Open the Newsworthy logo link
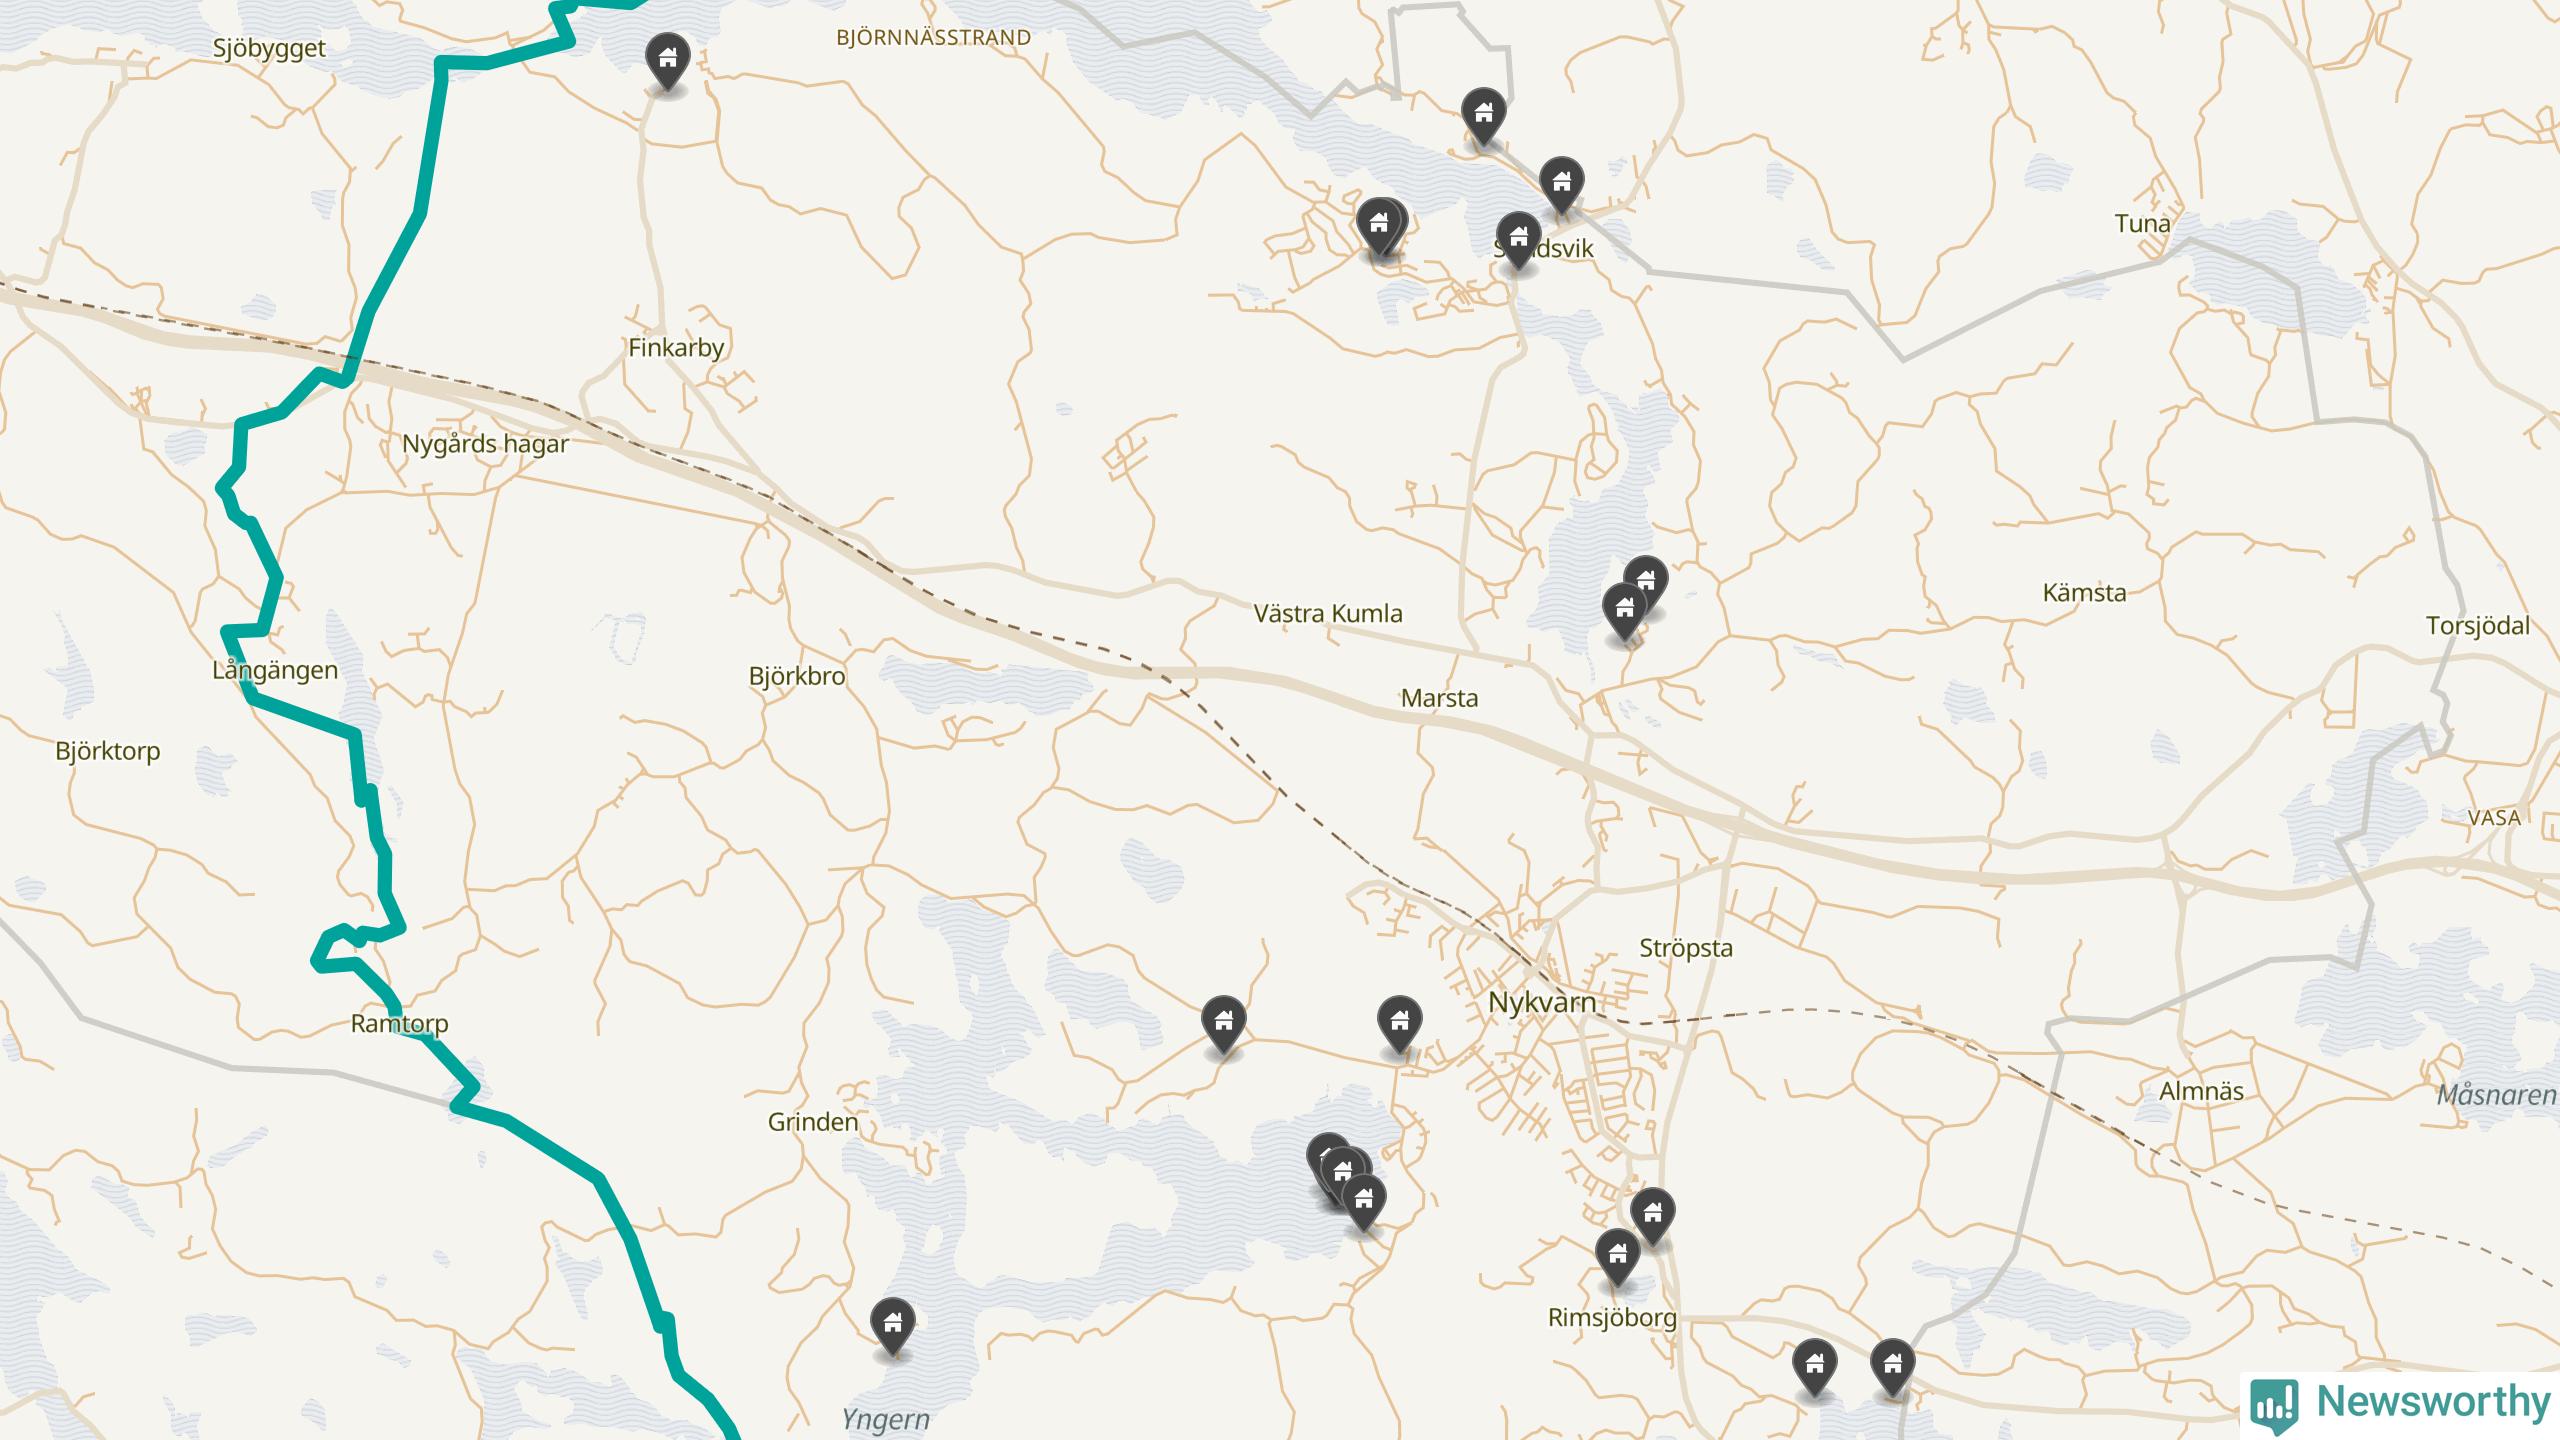This screenshot has height=1440, width=2560. (2400, 1404)
